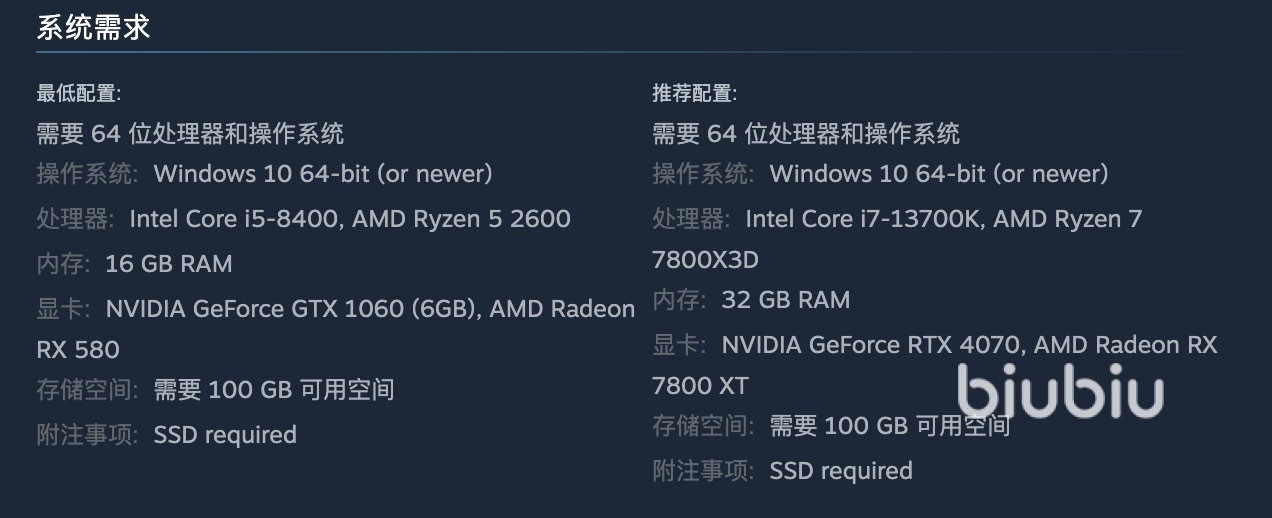Click the 最低配置 label

pos(79,94)
